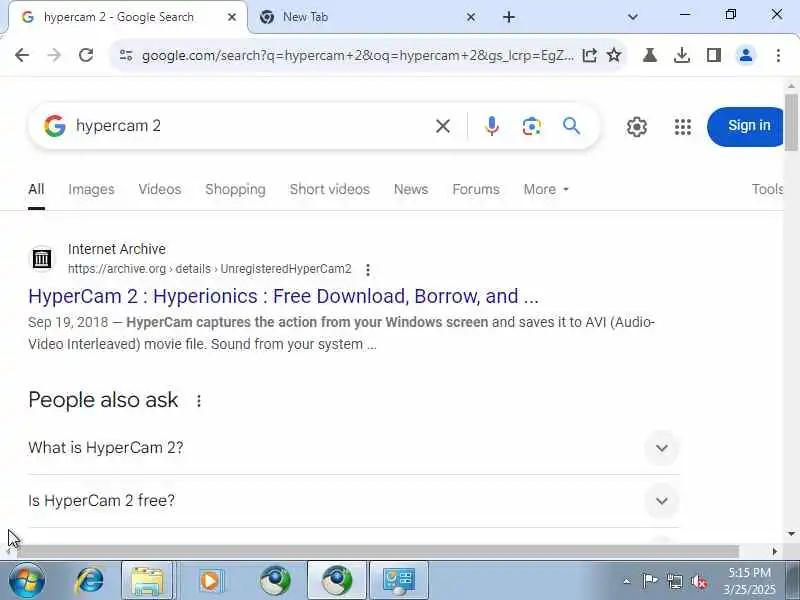Click the Internet Archive site name
This screenshot has height=600, width=800.
tap(117, 249)
